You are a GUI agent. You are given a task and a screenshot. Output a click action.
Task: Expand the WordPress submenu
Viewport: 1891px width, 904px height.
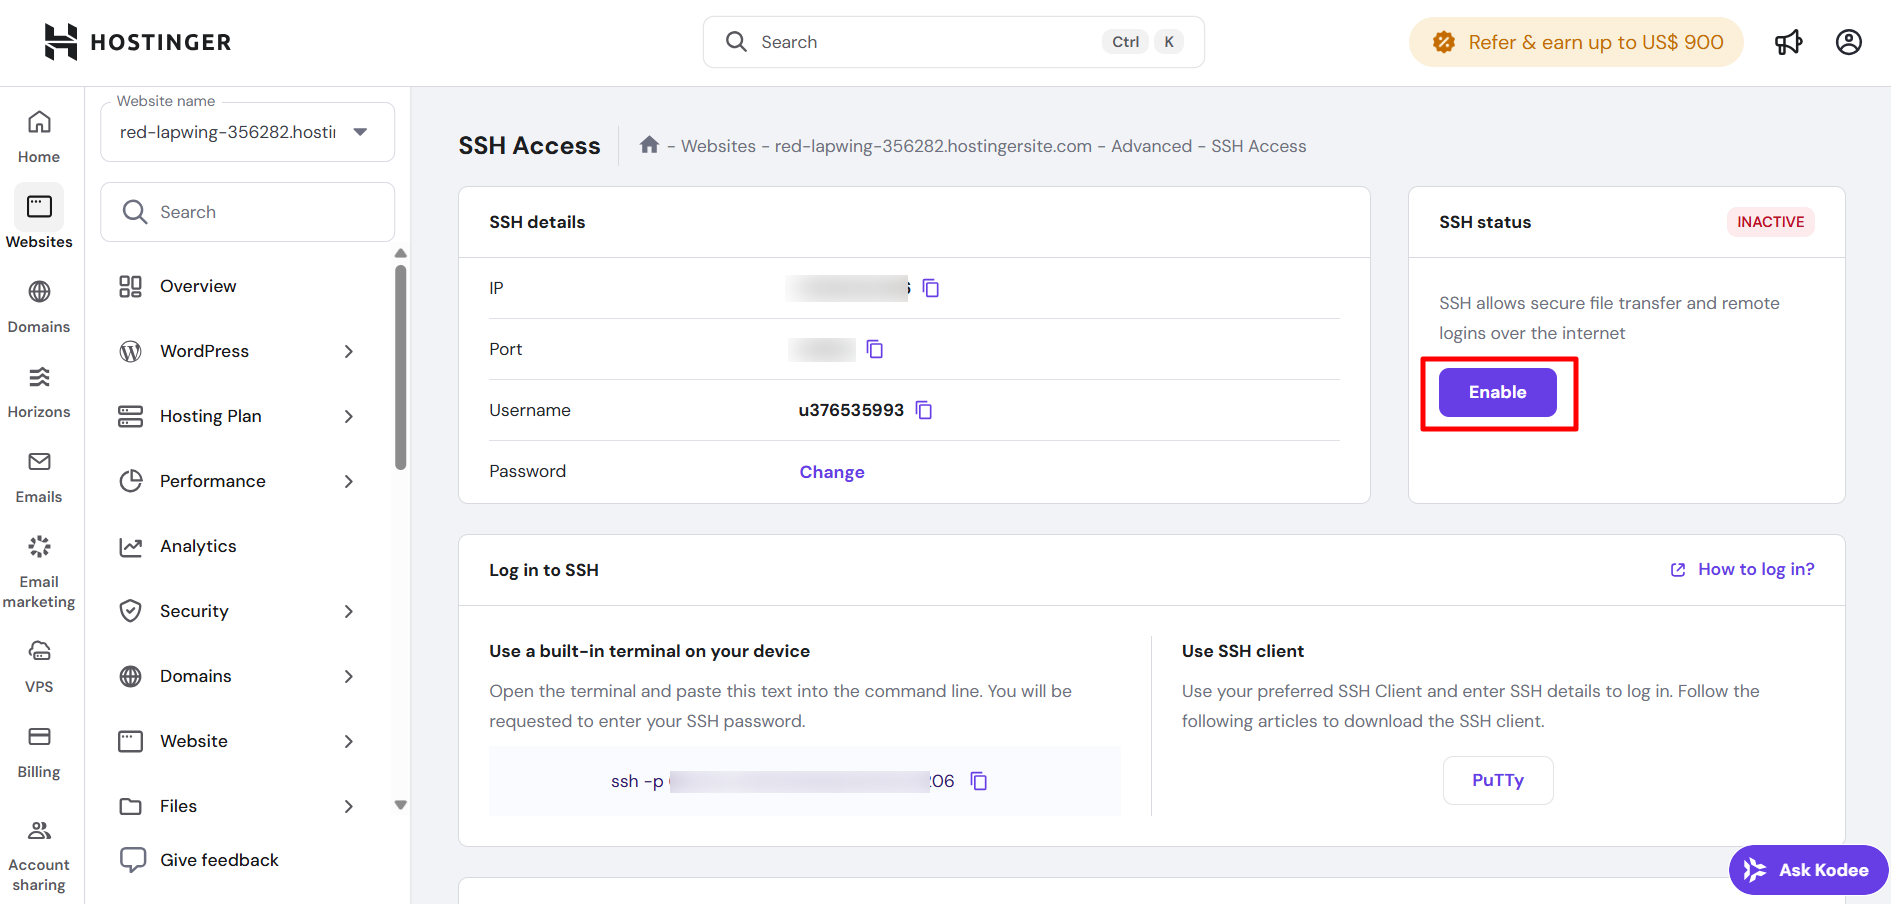tap(349, 351)
